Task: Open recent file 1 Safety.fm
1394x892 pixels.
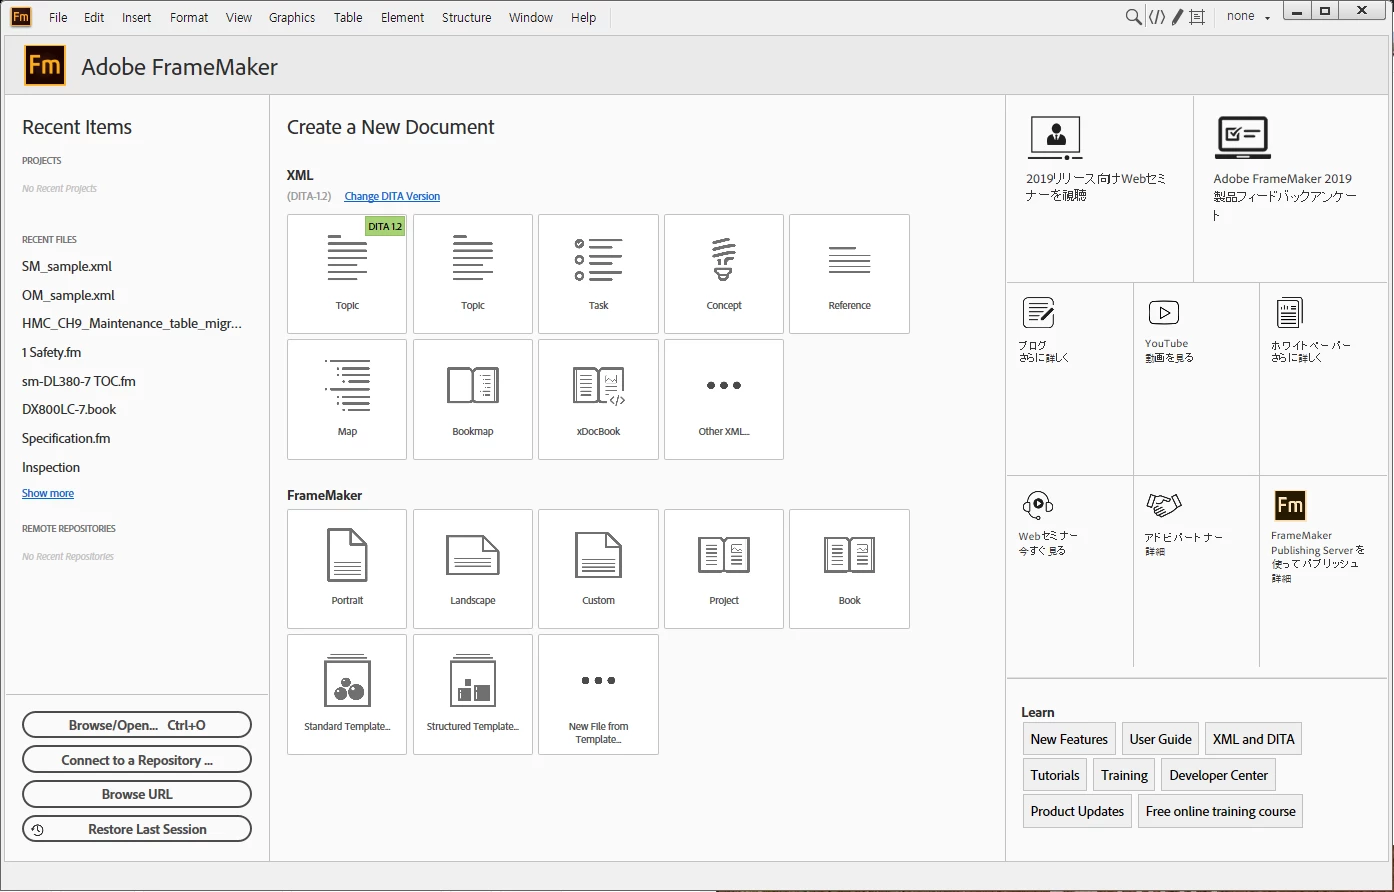Action: (x=51, y=352)
